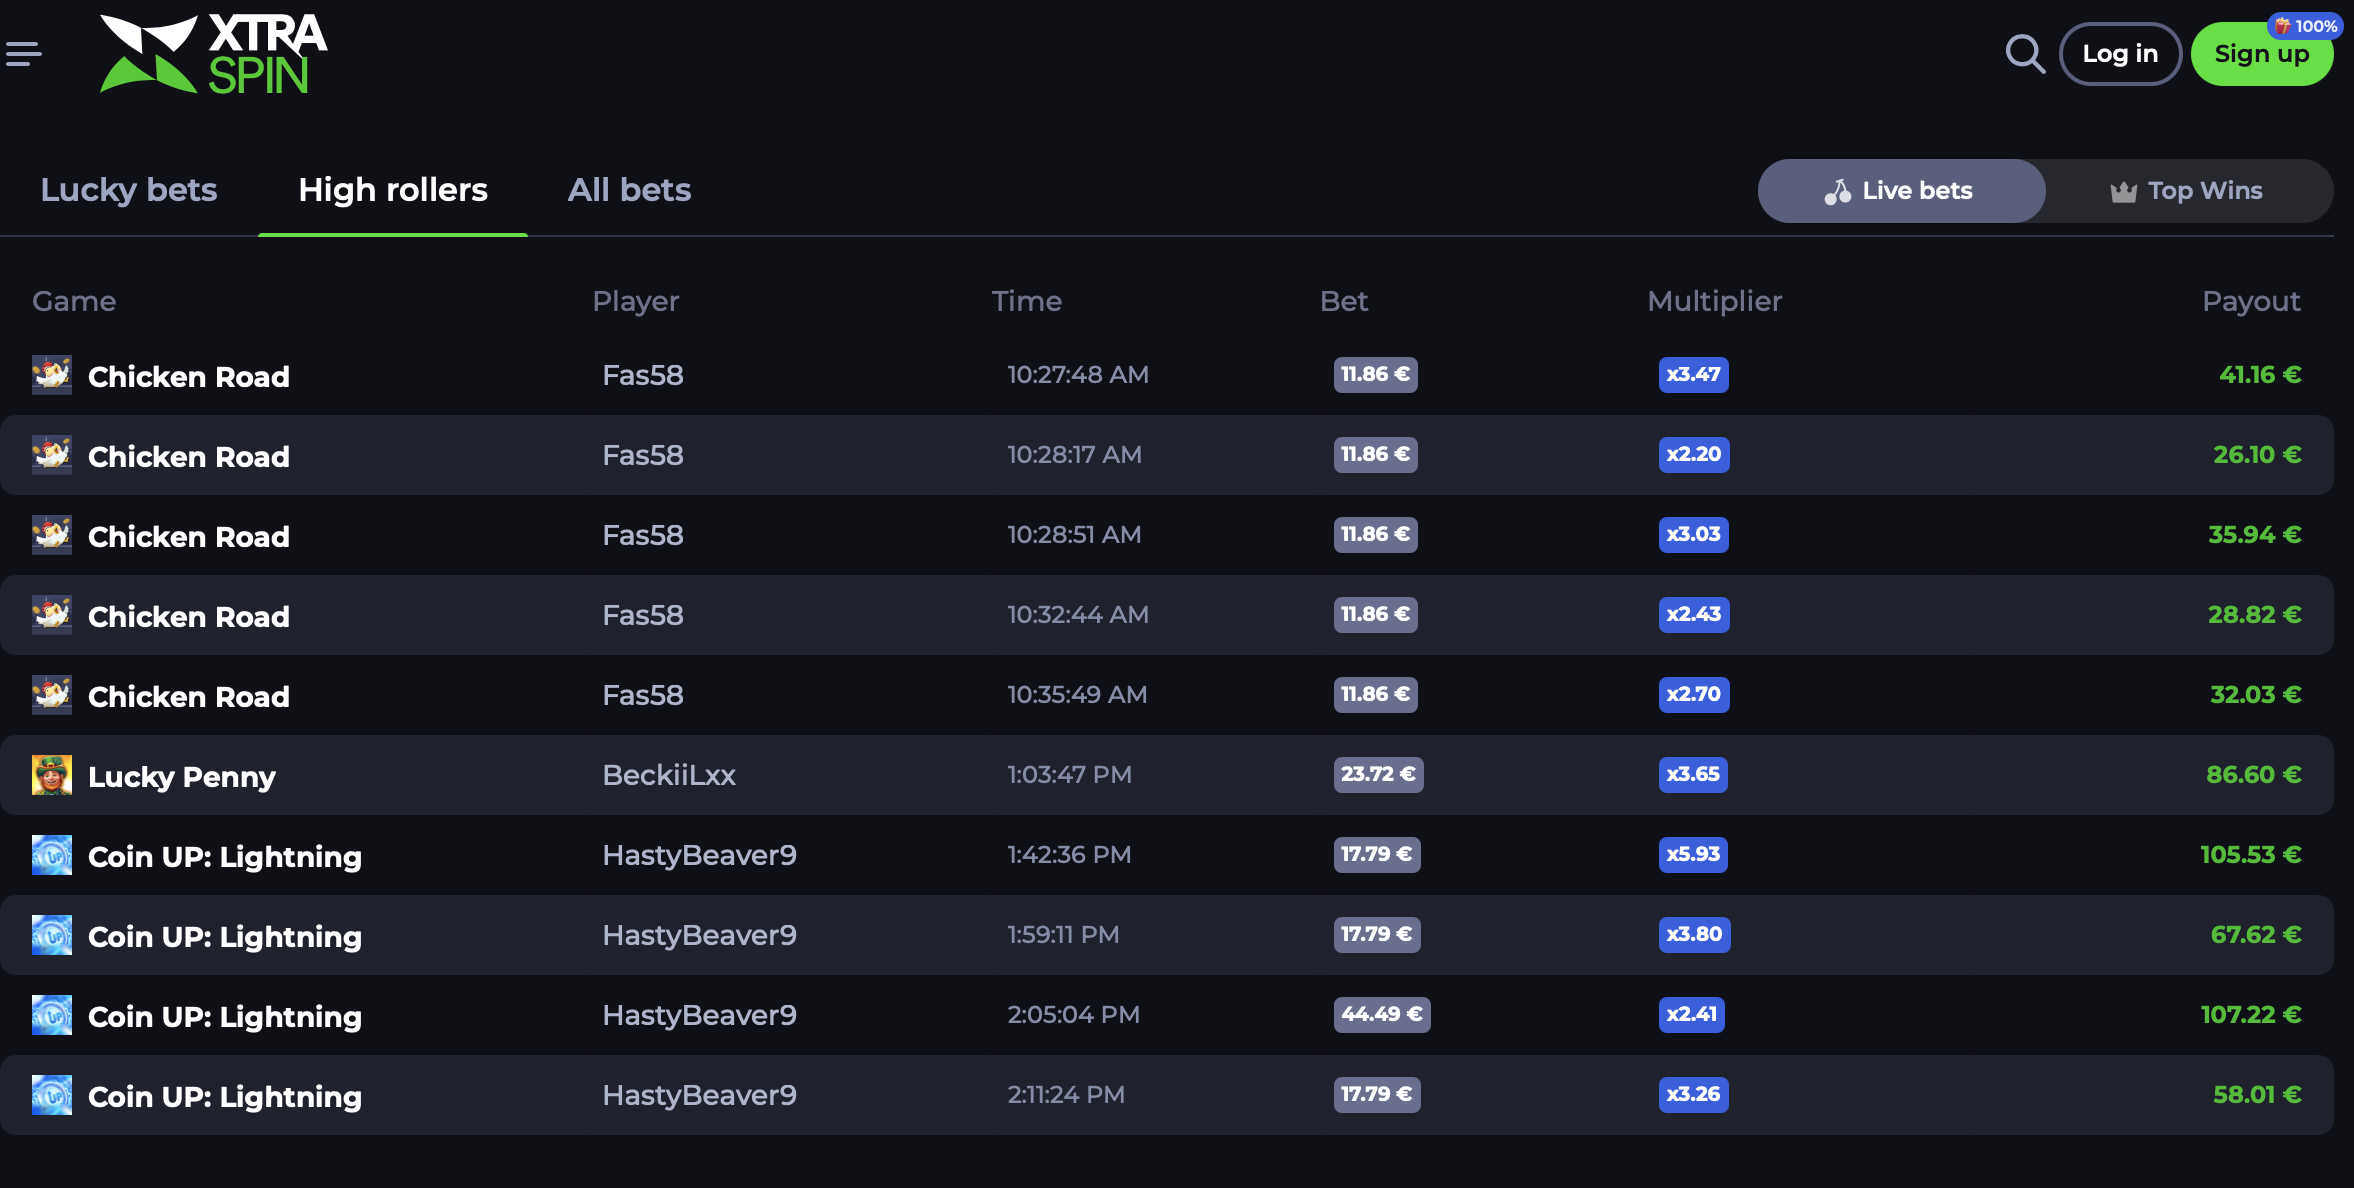The image size is (2354, 1188).
Task: Click the Sign up button
Action: click(2262, 54)
